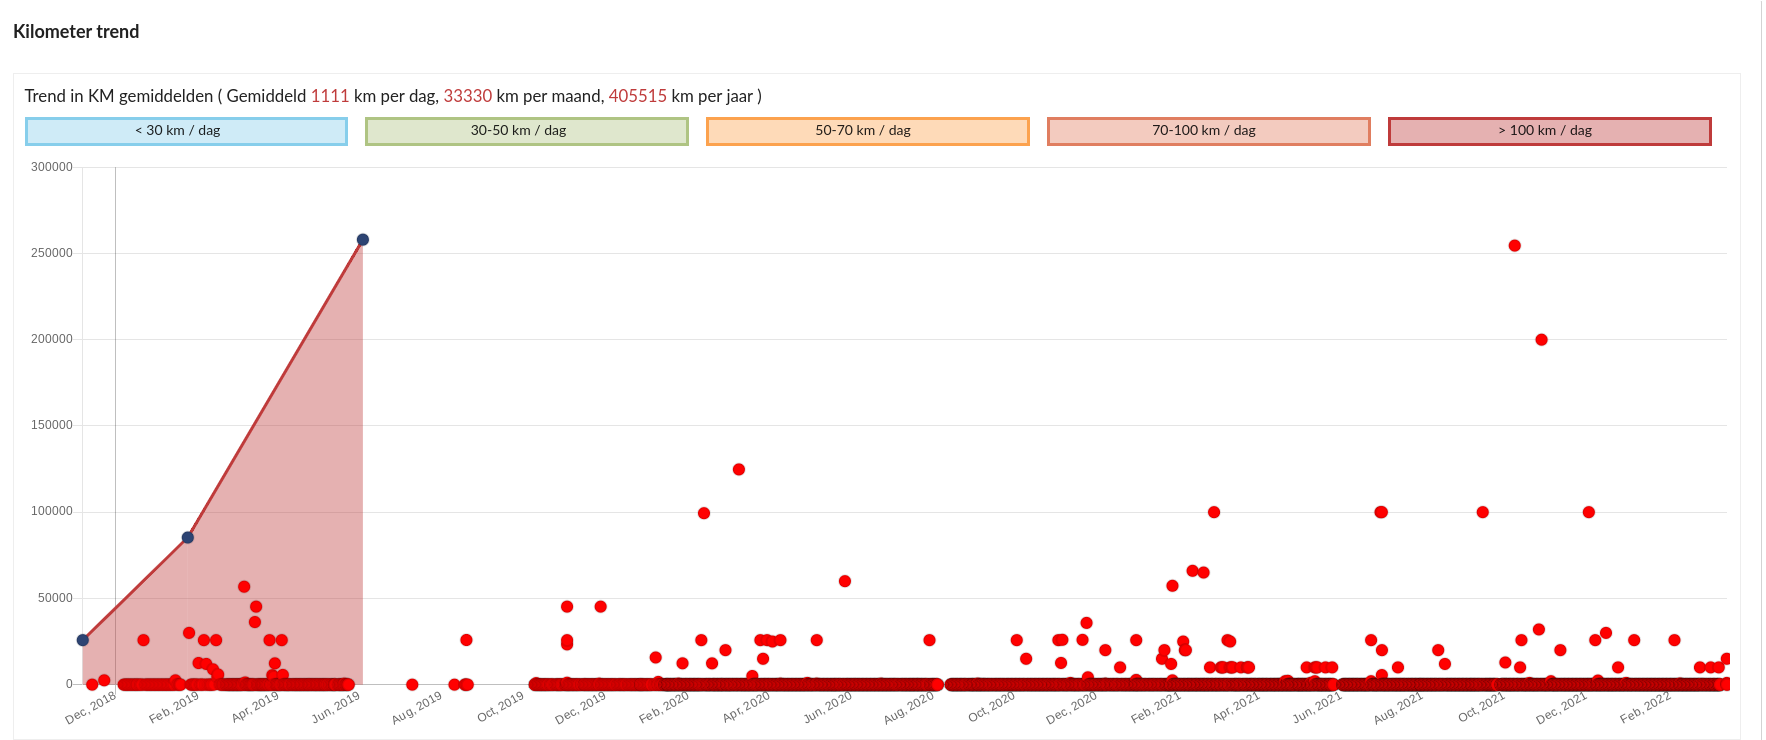Viewport: 1766px width, 740px height.
Task: Click the red dot at 200000
Action: pos(1541,340)
